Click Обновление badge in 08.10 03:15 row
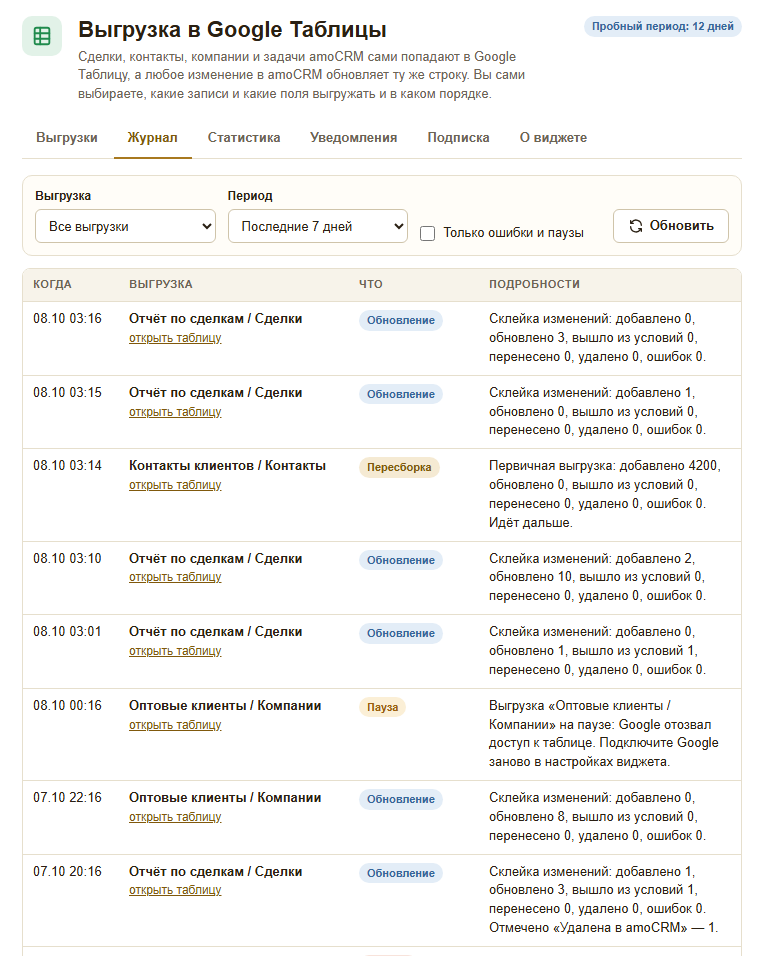The image size is (764, 956). 401,394
